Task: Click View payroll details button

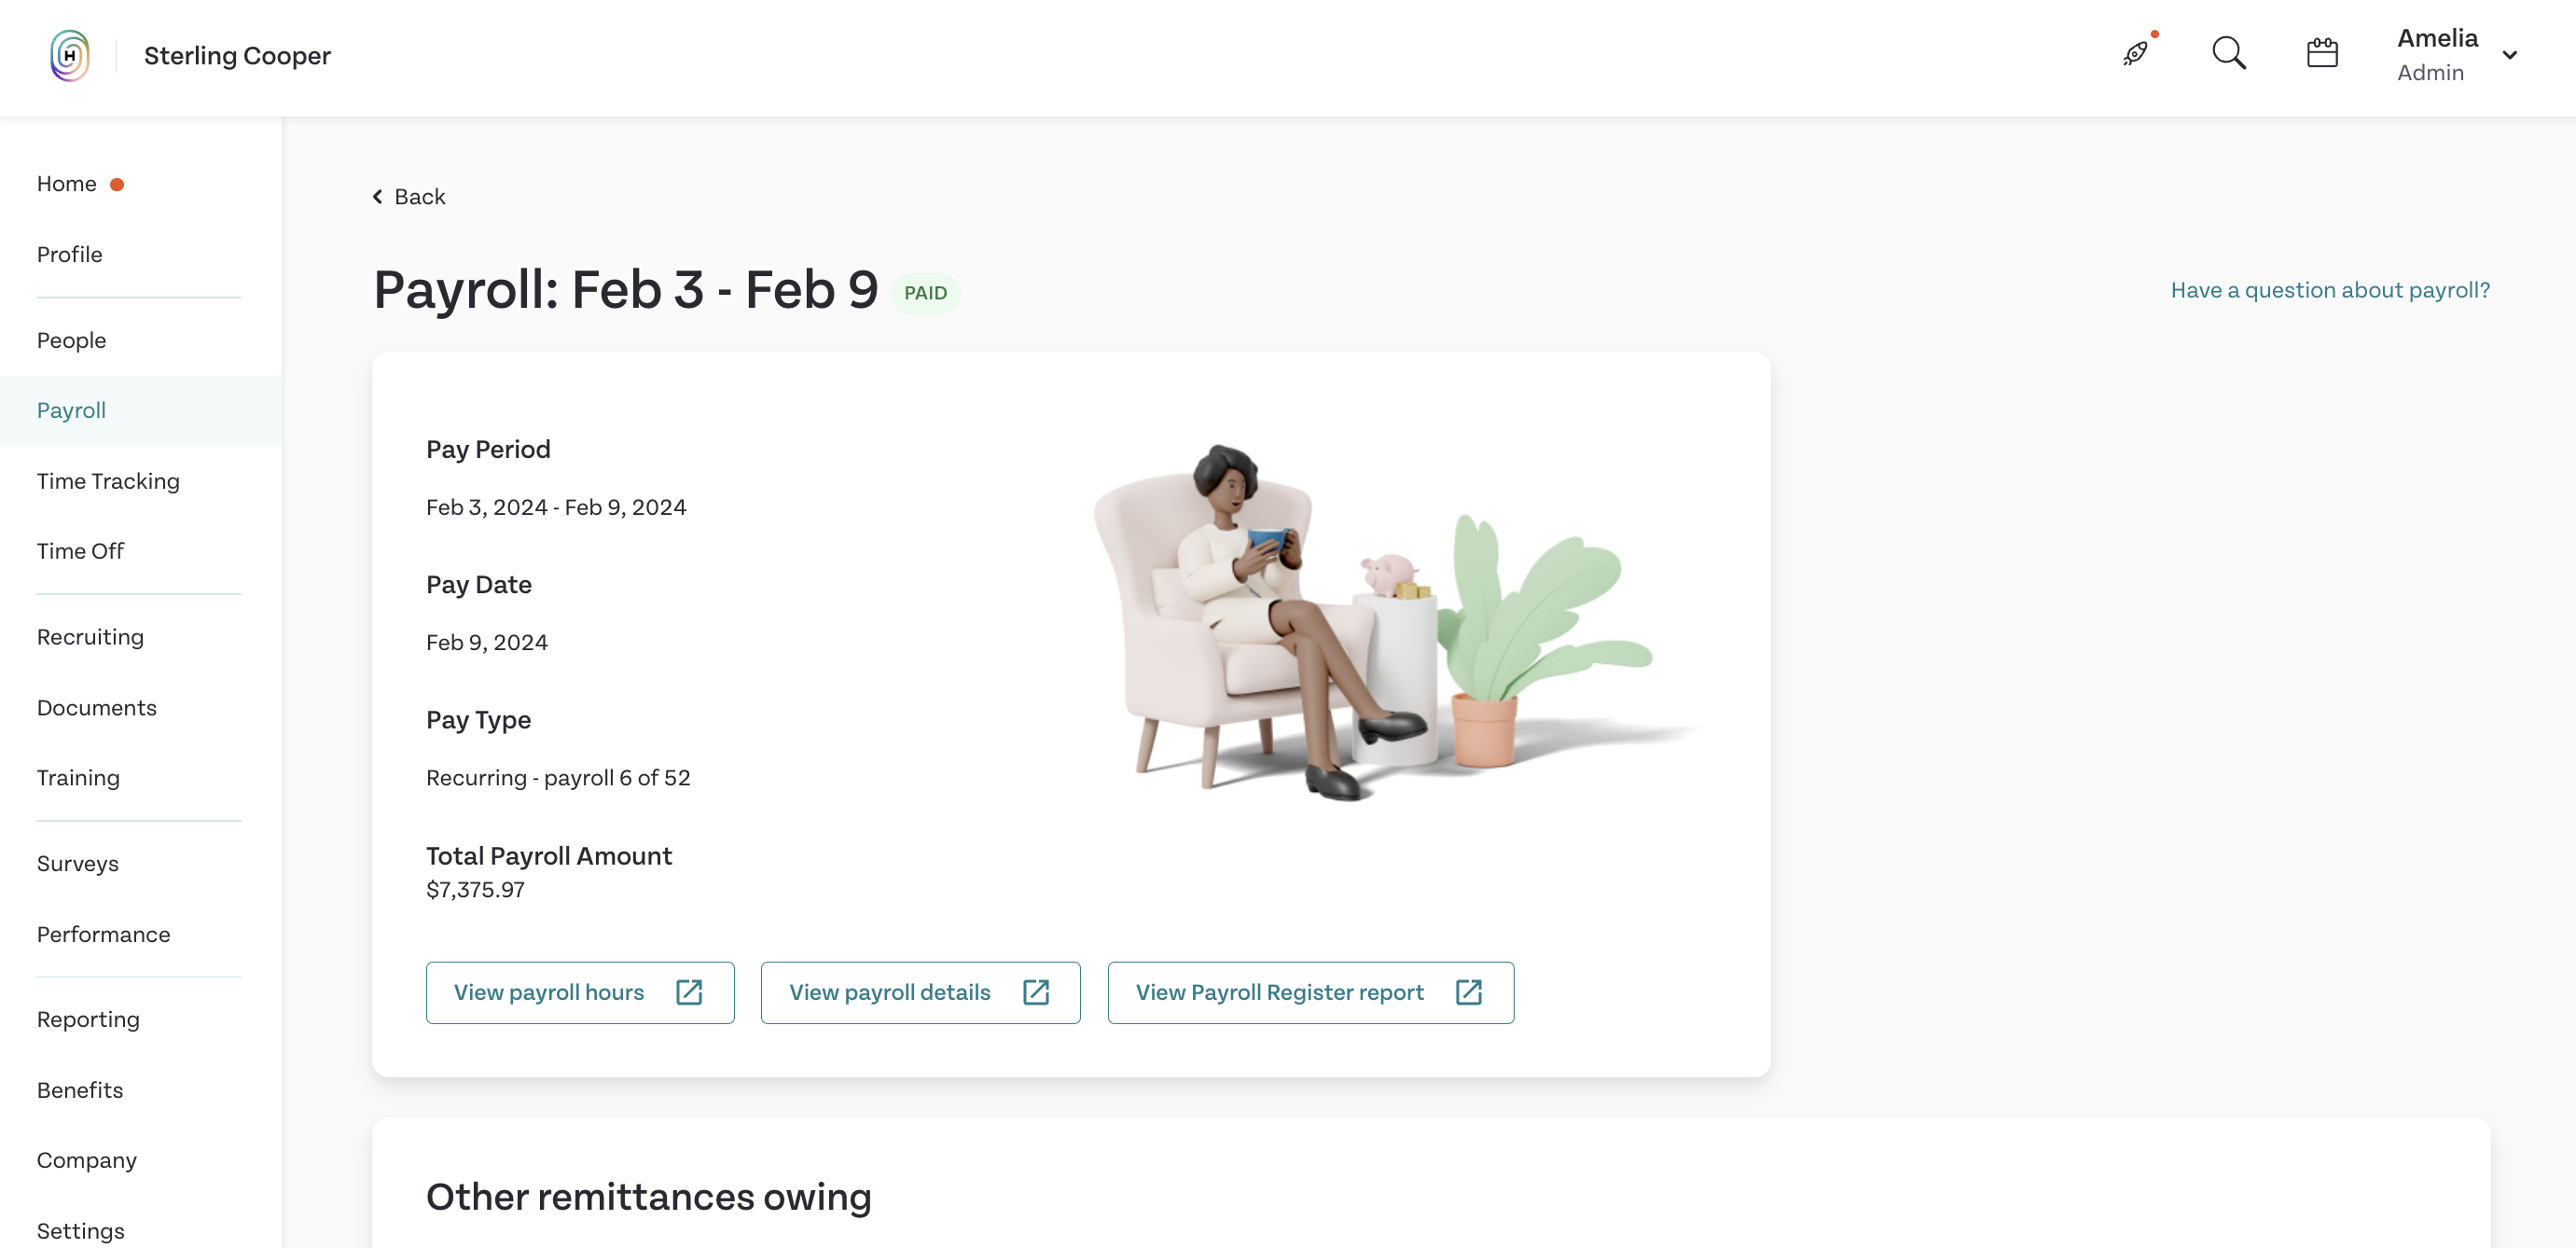Action: (x=920, y=992)
